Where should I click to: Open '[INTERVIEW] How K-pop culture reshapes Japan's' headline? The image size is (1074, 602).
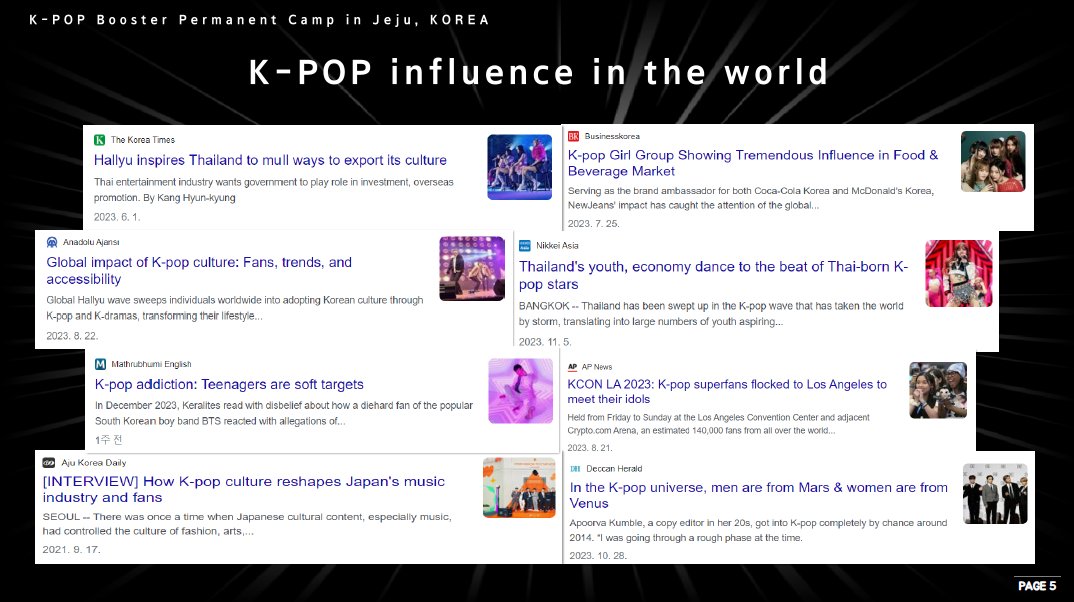coord(244,490)
